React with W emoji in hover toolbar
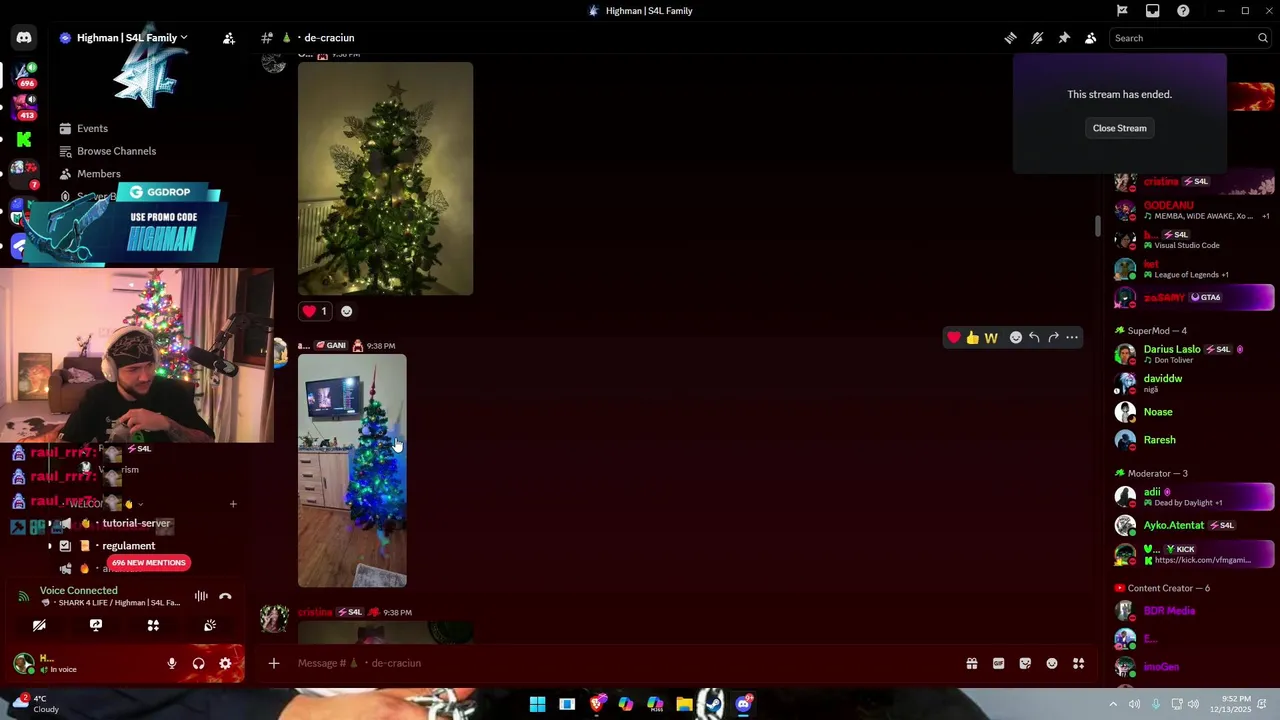The width and height of the screenshot is (1280, 720). [x=991, y=338]
